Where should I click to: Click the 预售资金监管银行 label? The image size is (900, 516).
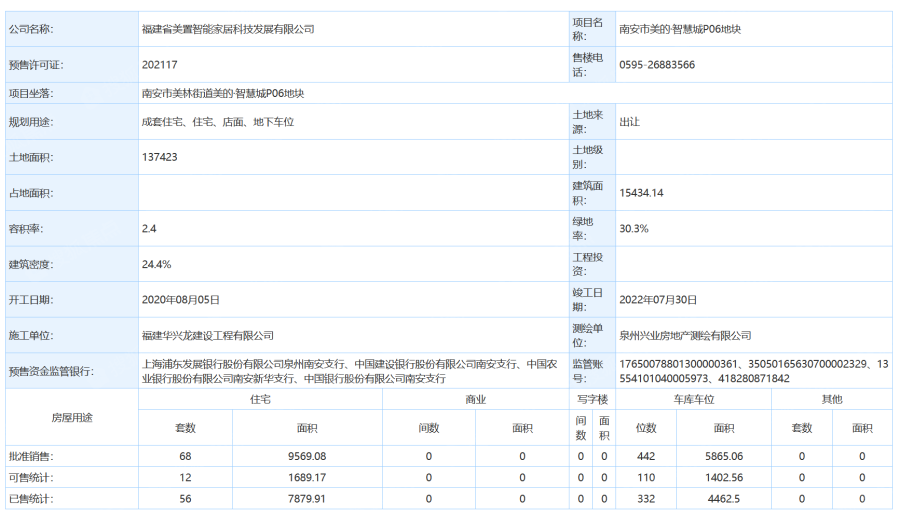(51, 371)
